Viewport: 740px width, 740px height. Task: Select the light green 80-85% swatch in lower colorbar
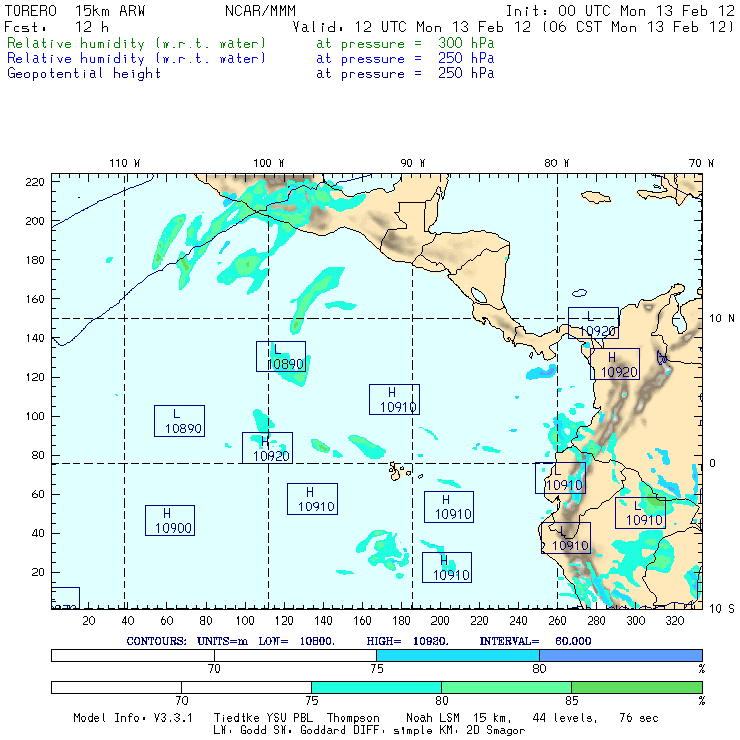pyautogui.click(x=506, y=688)
